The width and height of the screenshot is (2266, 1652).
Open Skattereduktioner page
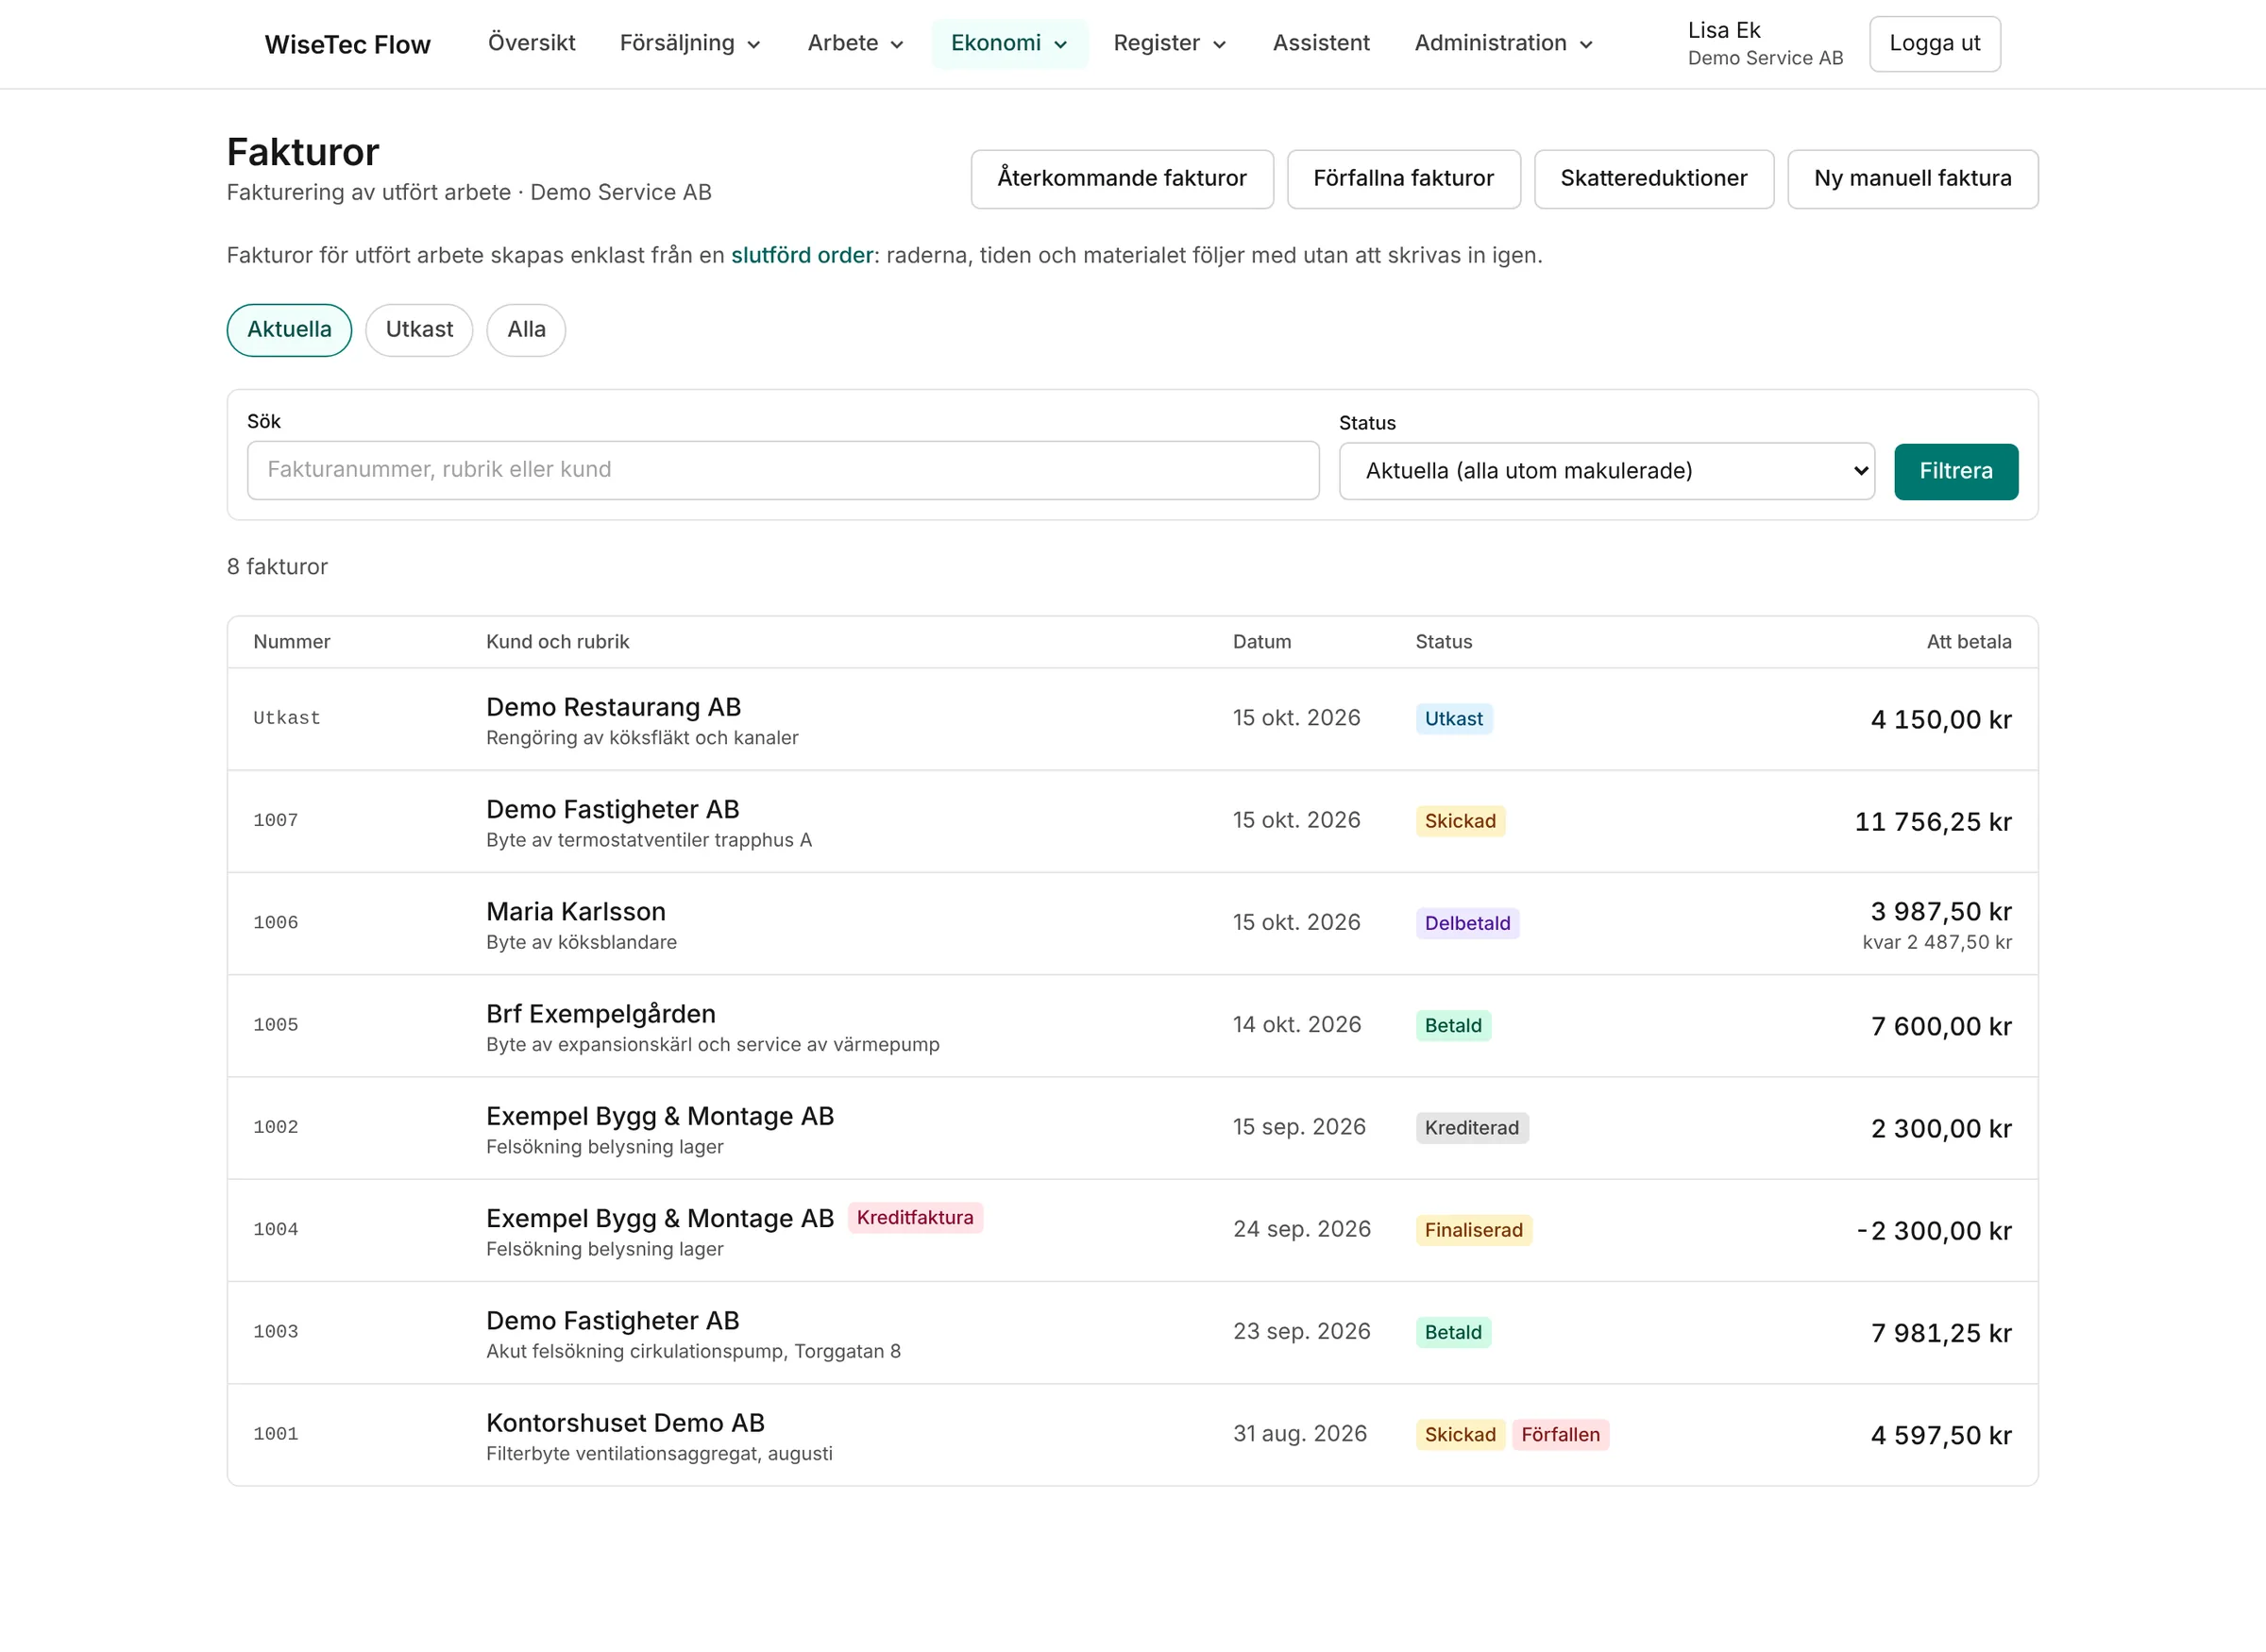[1653, 179]
